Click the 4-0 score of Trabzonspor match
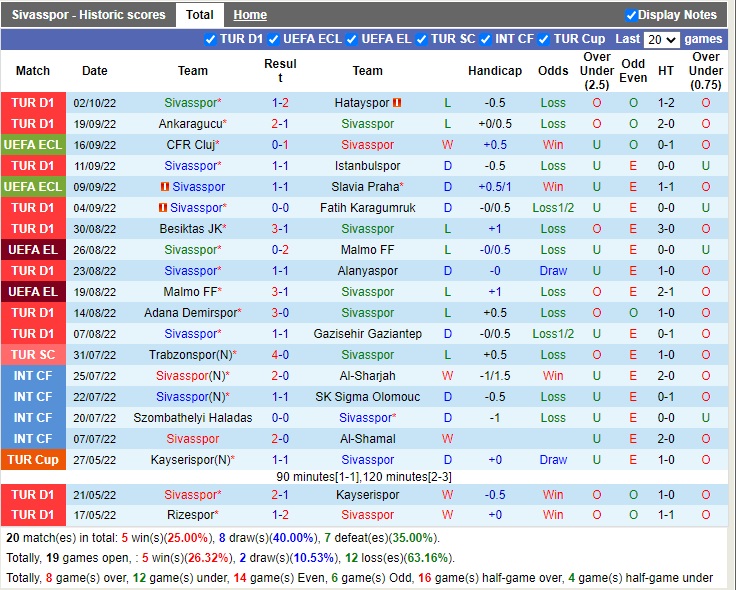Viewport: 736px width, 590px height. point(280,355)
